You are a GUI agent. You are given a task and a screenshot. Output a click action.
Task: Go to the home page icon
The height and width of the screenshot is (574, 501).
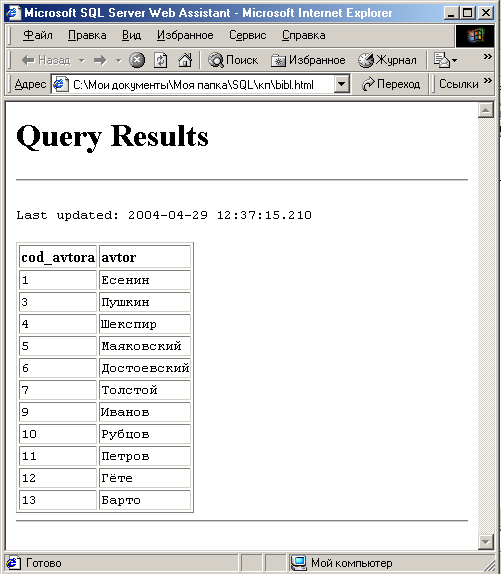pyautogui.click(x=185, y=60)
